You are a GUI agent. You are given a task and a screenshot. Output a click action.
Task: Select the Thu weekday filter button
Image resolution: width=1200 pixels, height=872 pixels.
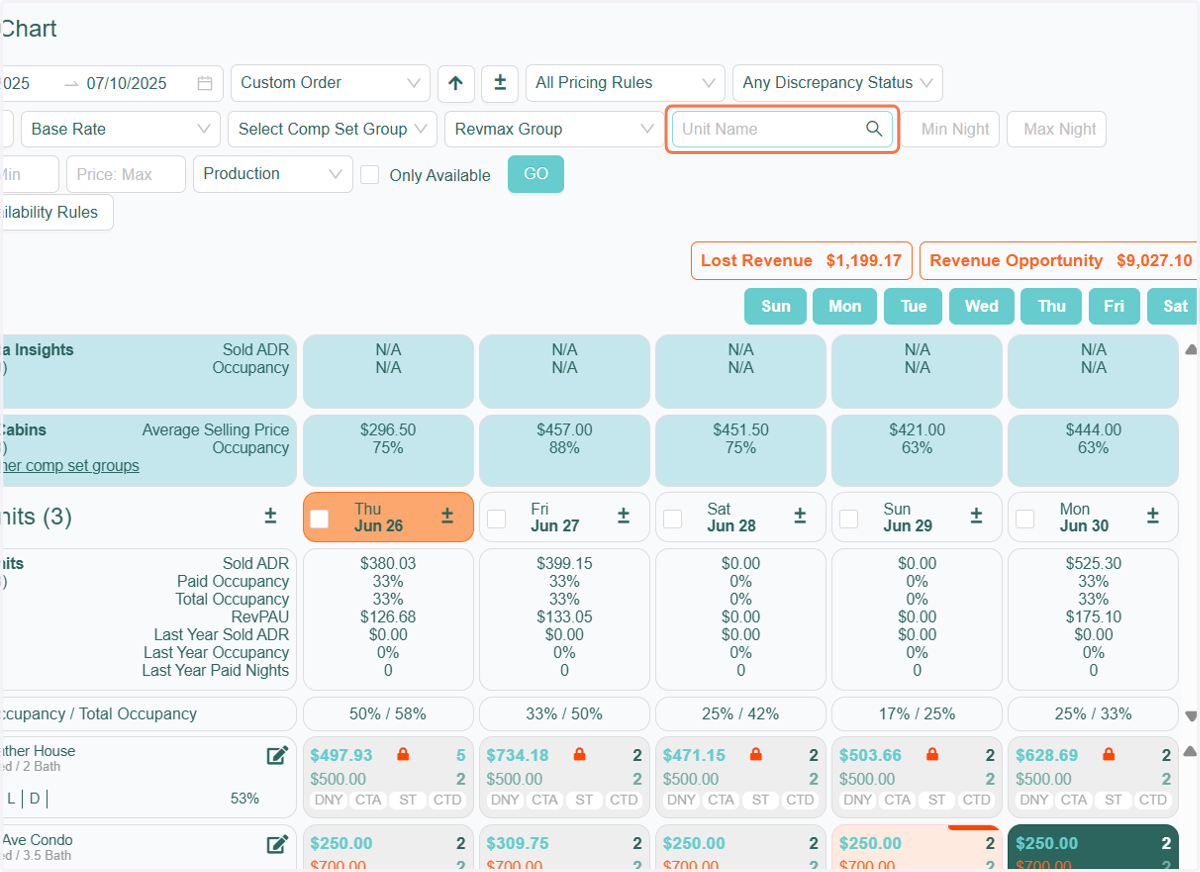(x=1051, y=306)
